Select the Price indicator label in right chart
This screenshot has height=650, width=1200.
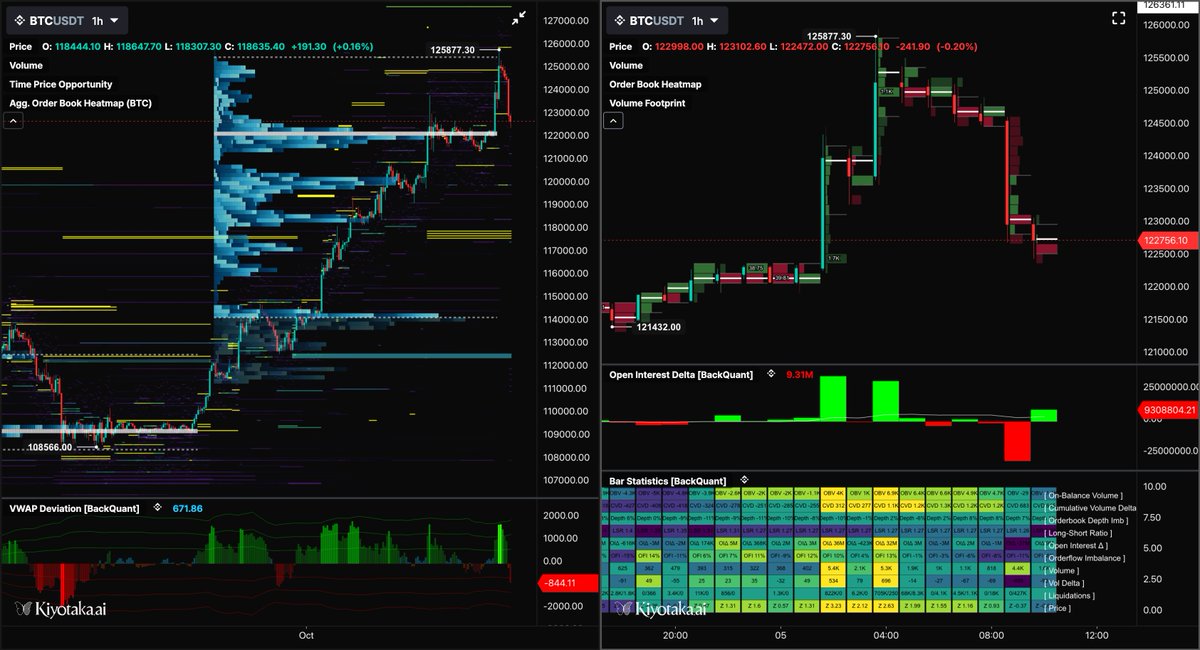[621, 47]
